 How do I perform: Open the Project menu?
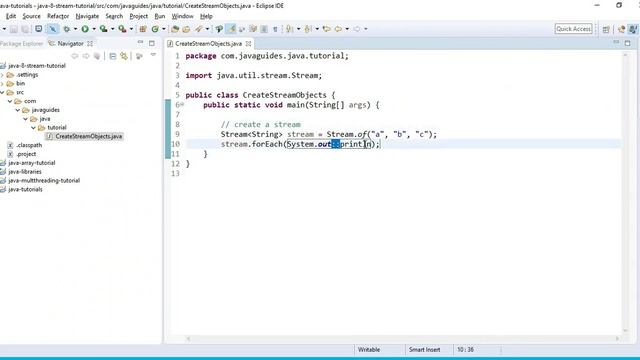coord(138,16)
